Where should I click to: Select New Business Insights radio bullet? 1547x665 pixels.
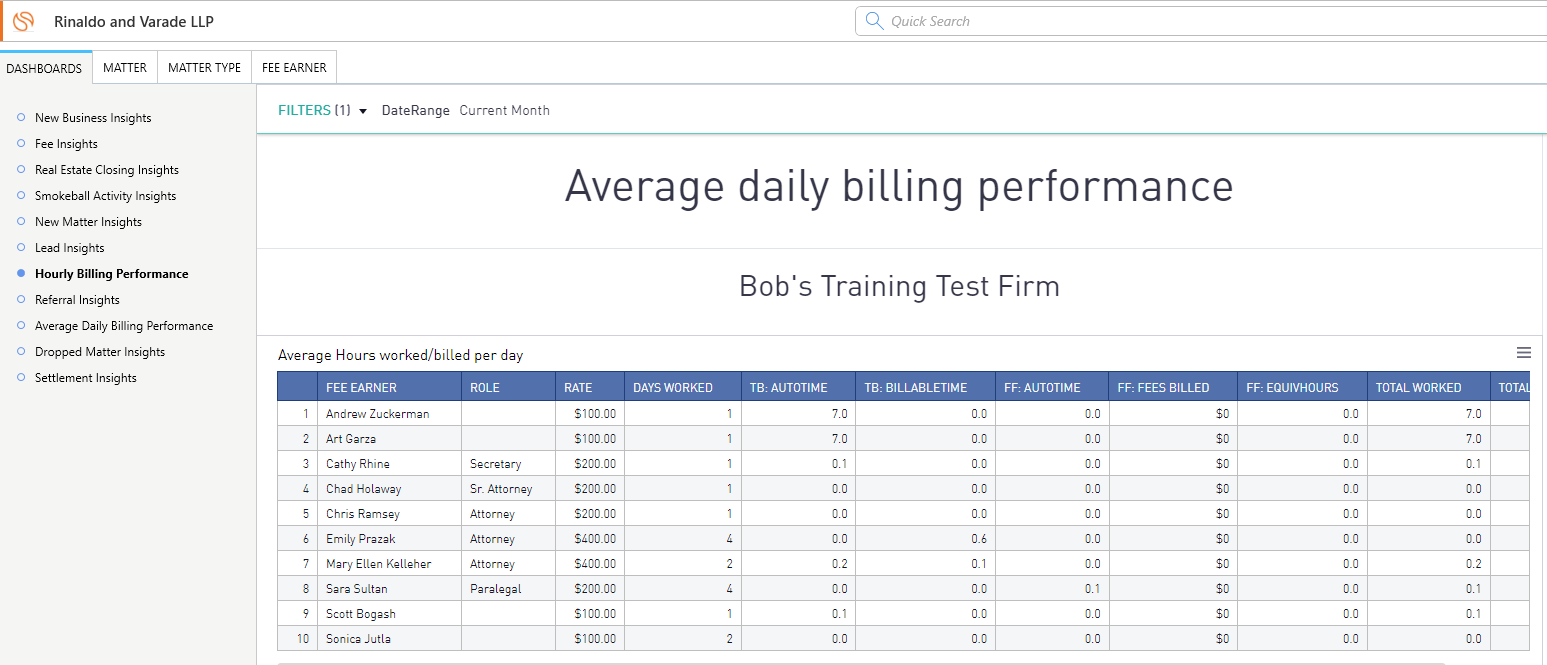pos(21,118)
